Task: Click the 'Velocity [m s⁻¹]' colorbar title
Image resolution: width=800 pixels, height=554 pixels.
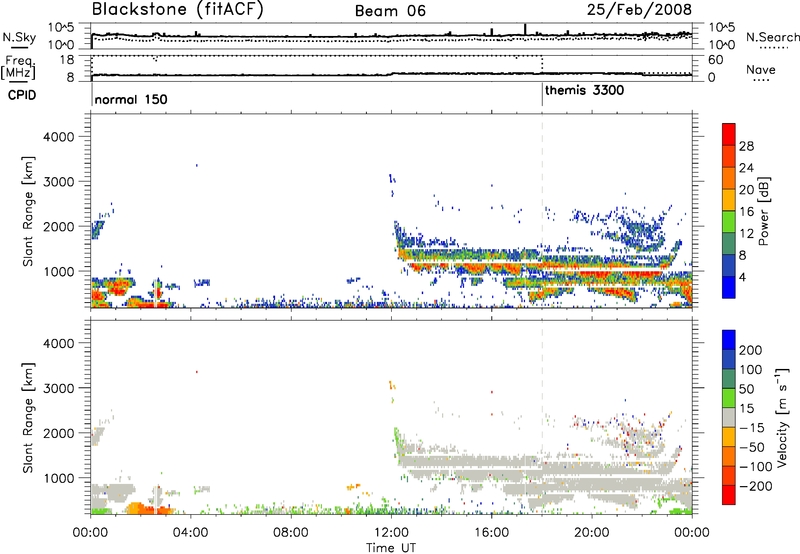Action: click(781, 417)
